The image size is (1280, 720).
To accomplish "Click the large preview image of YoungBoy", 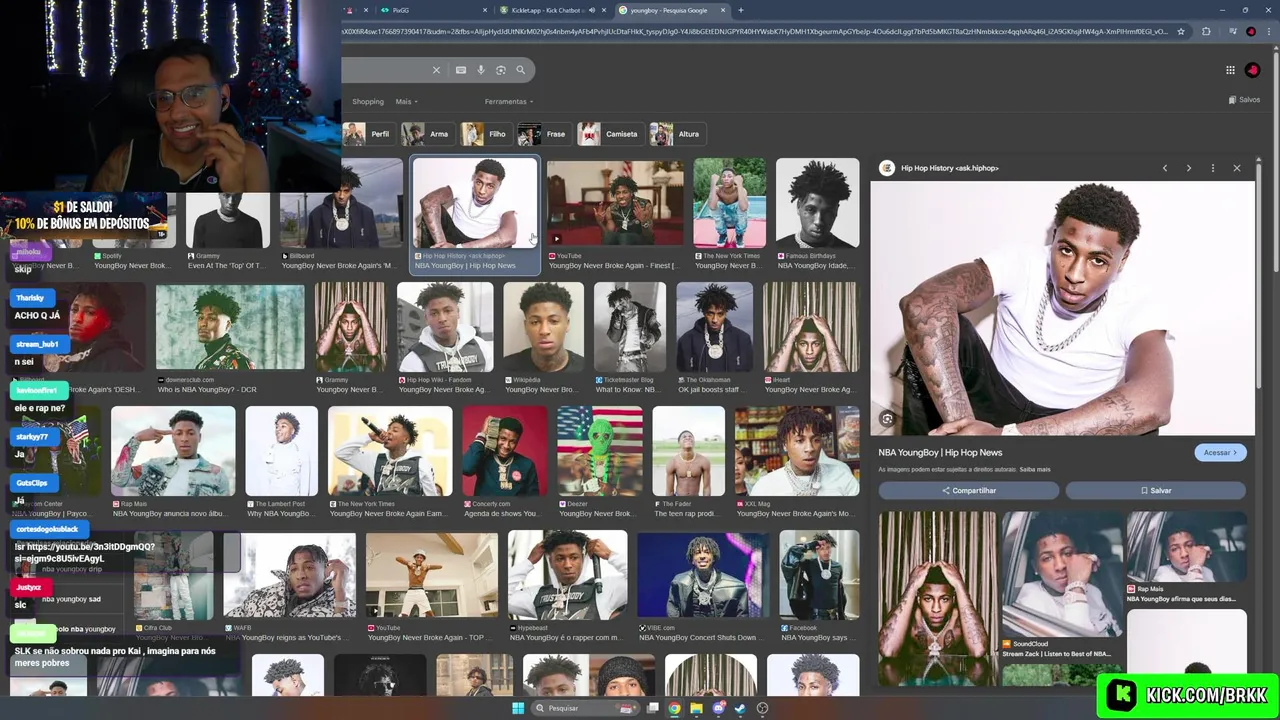I will [1062, 308].
